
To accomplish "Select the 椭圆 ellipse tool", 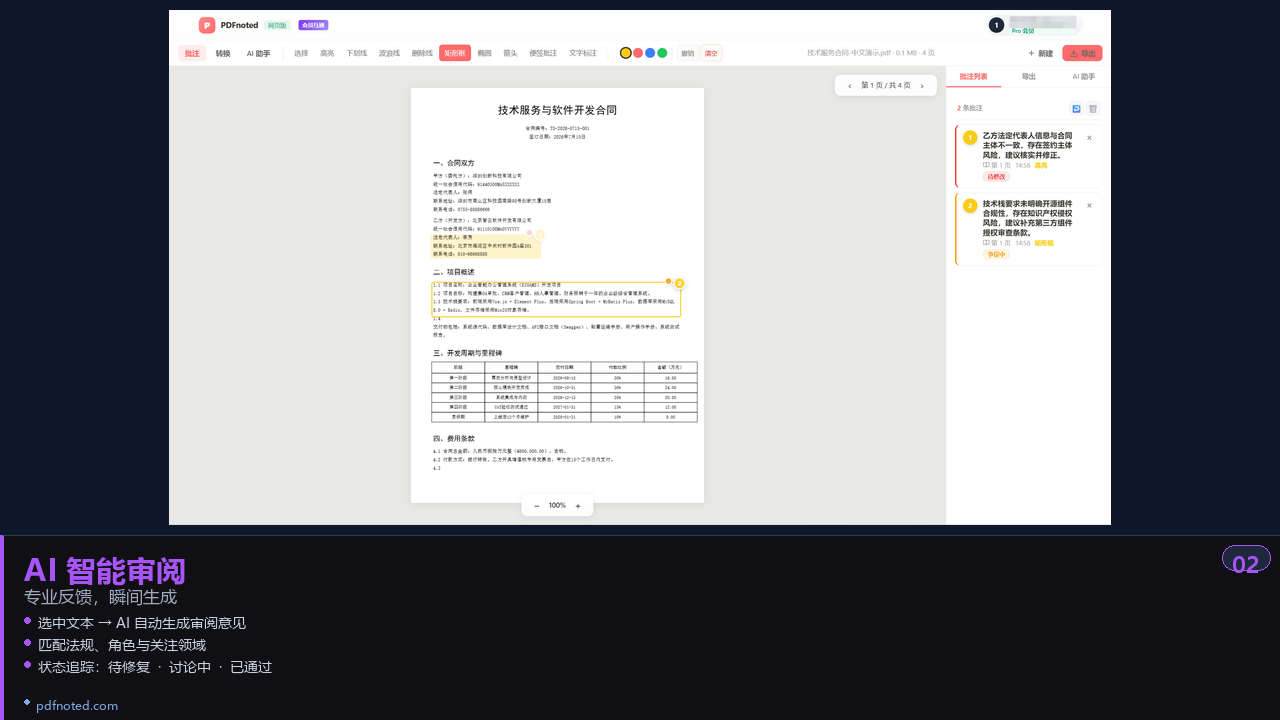I will (485, 53).
